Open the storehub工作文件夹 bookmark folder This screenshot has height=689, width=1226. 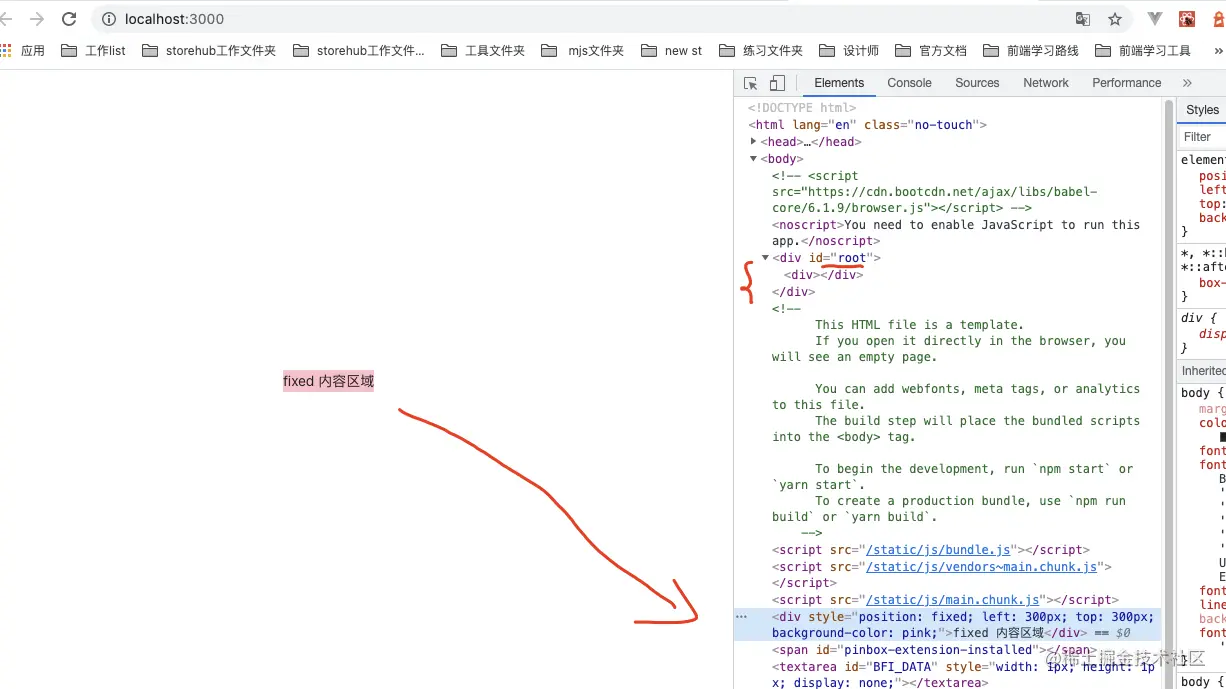pyautogui.click(x=209, y=50)
